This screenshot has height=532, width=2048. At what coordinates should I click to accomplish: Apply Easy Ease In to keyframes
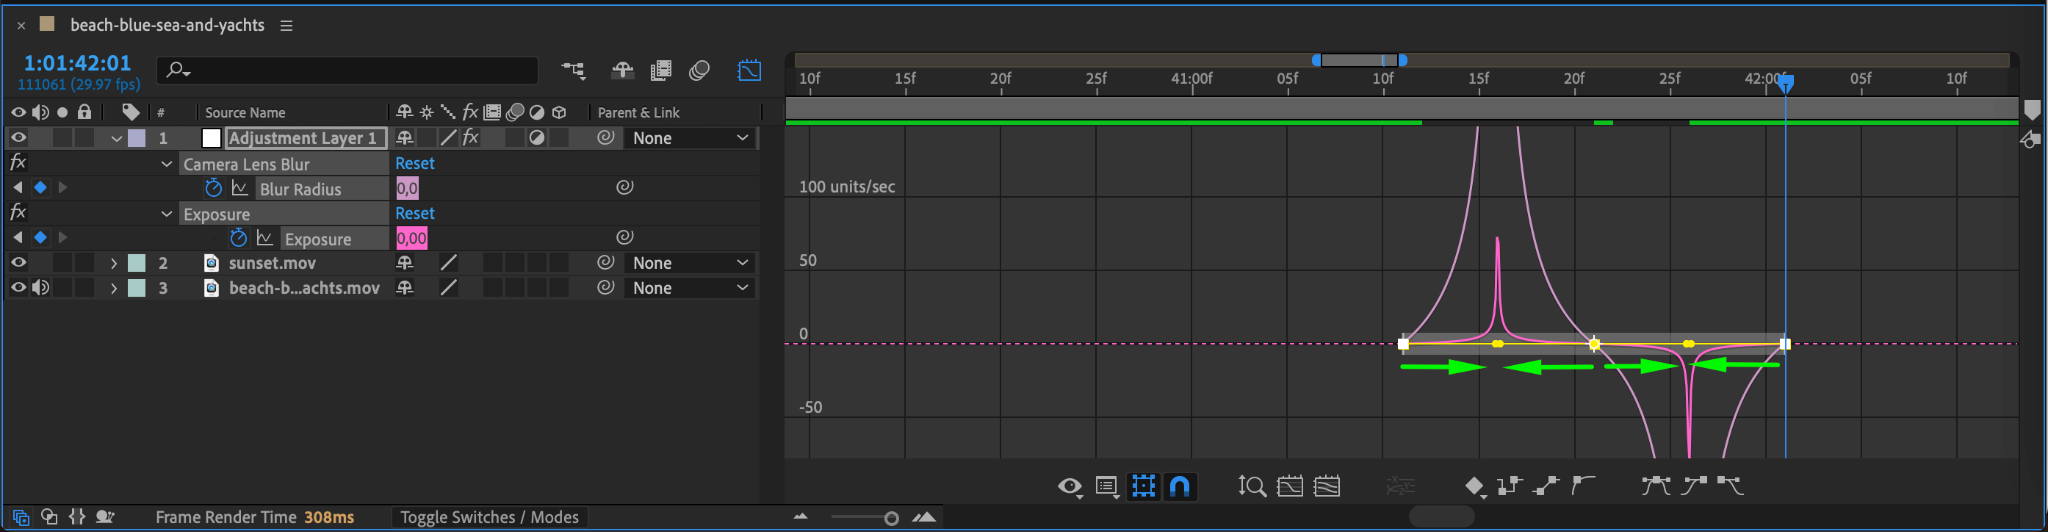click(1694, 486)
